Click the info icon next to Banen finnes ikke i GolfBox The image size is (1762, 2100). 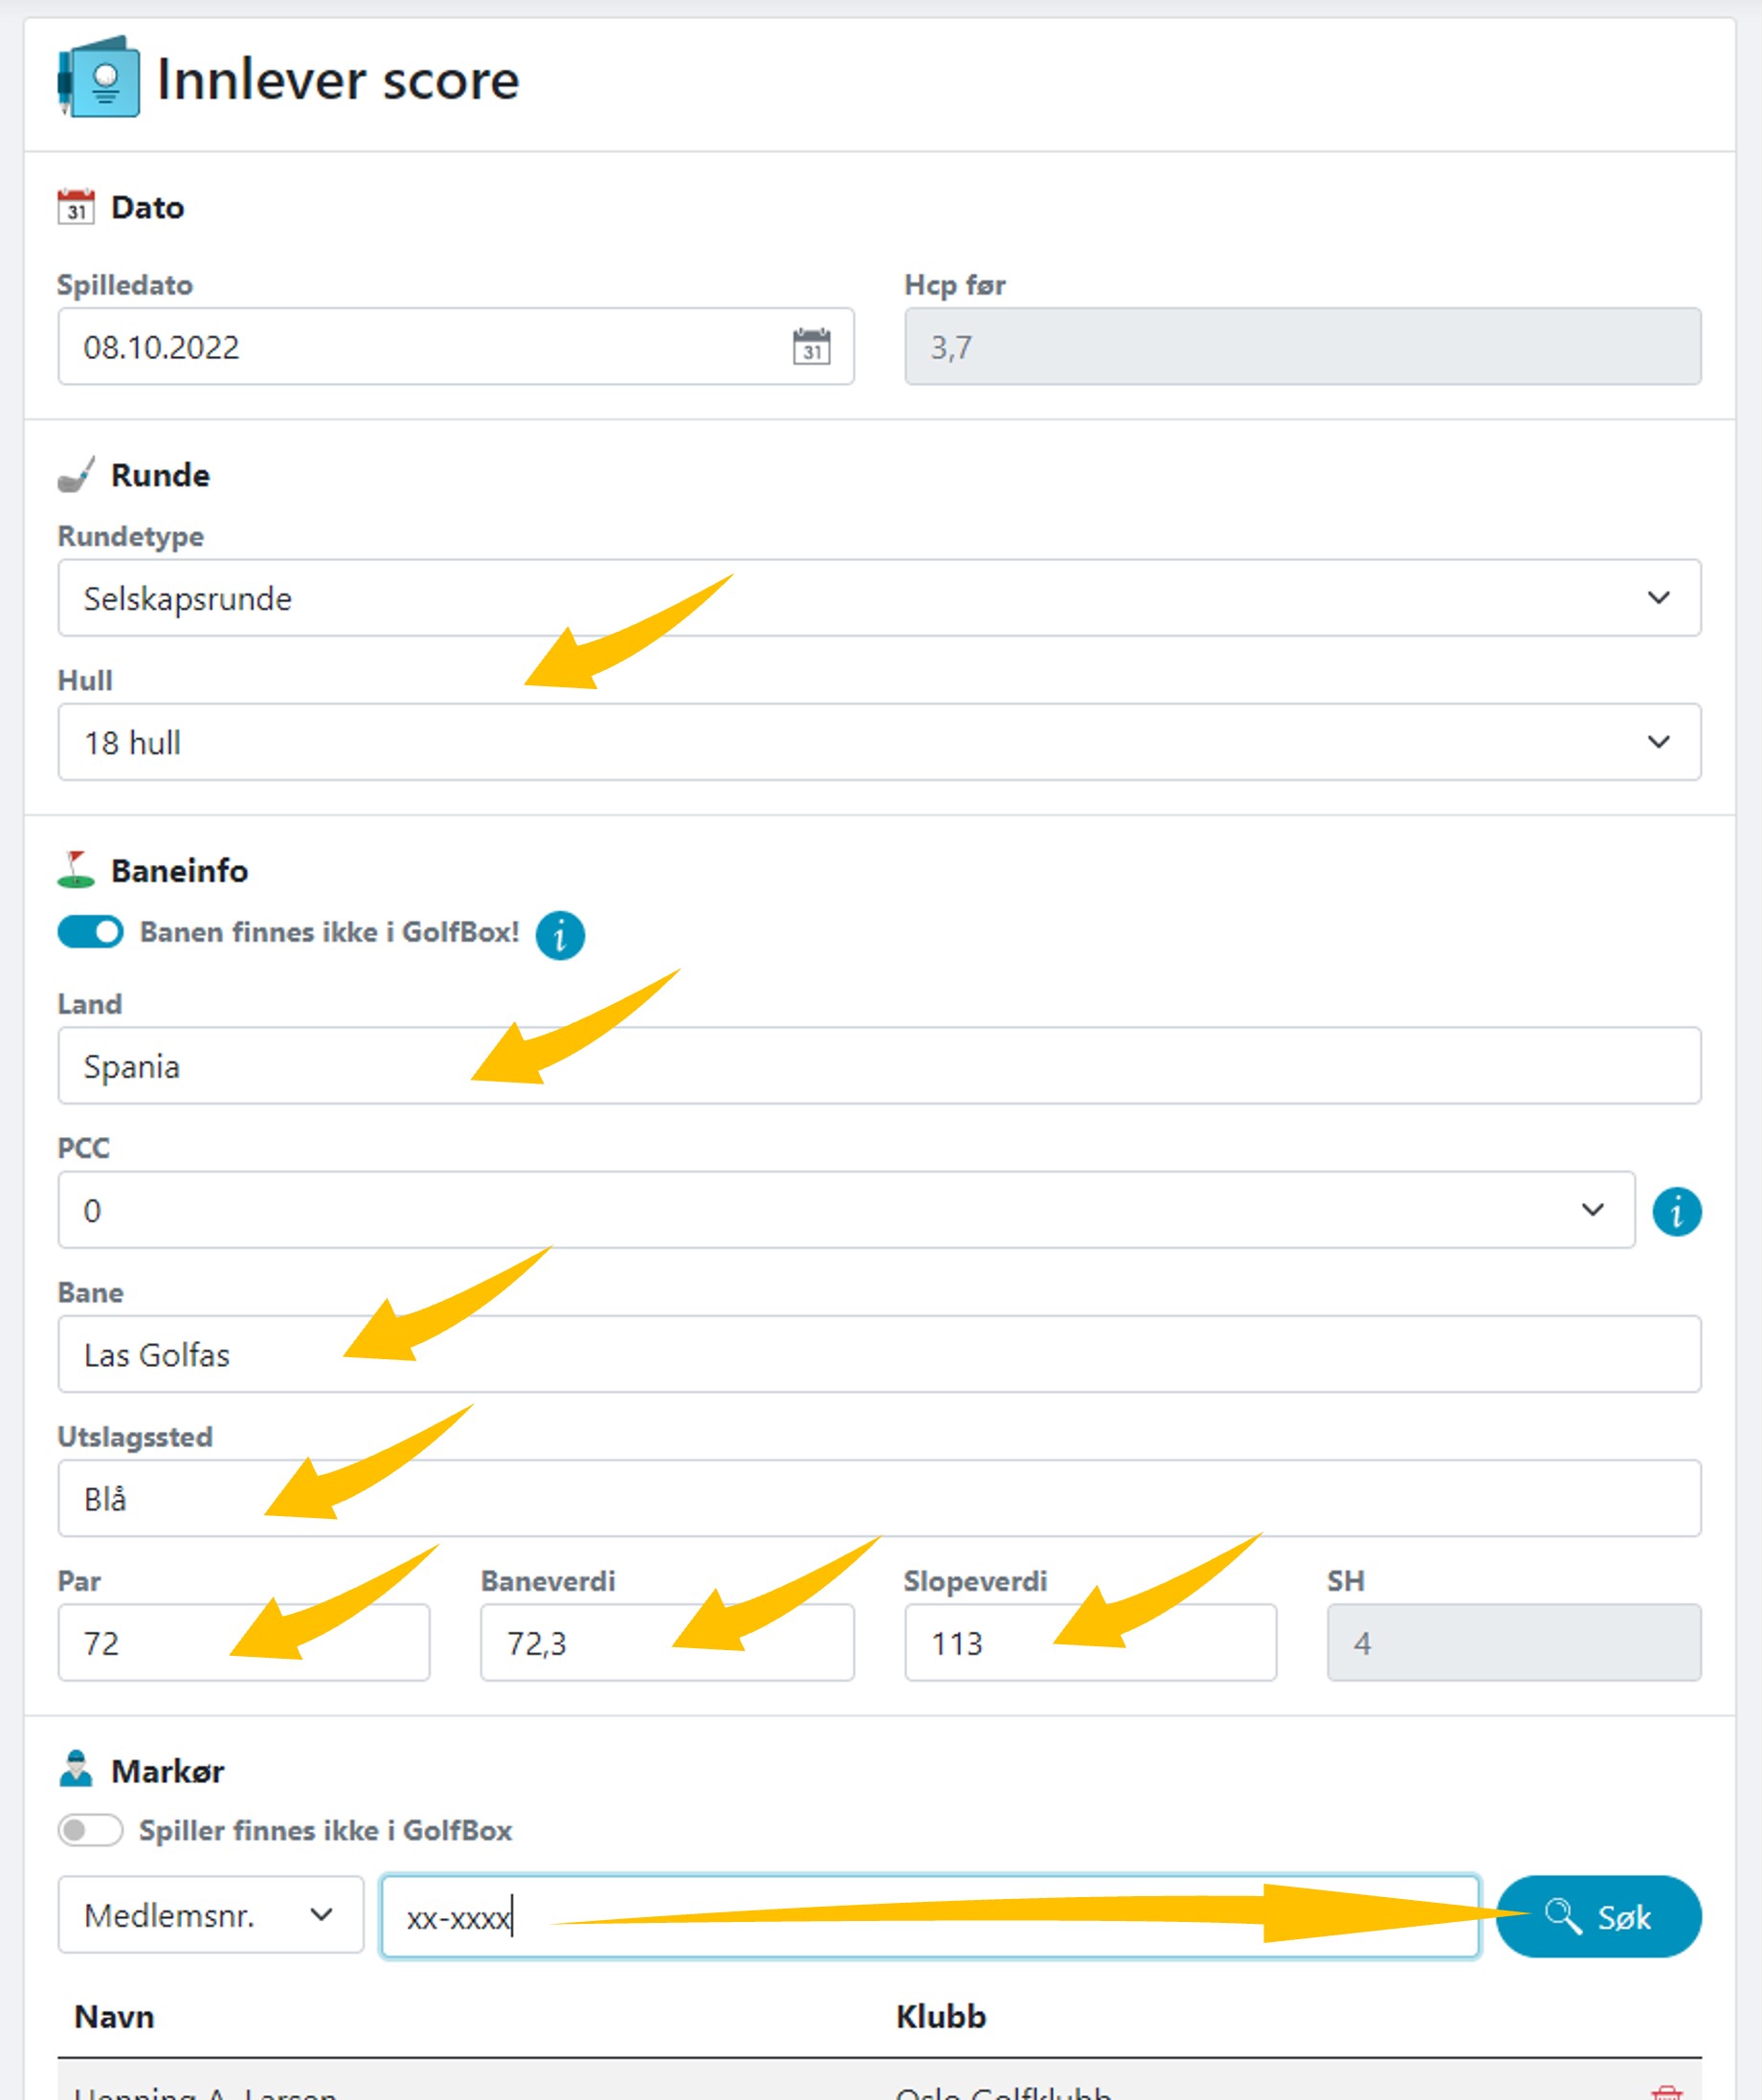pos(560,935)
